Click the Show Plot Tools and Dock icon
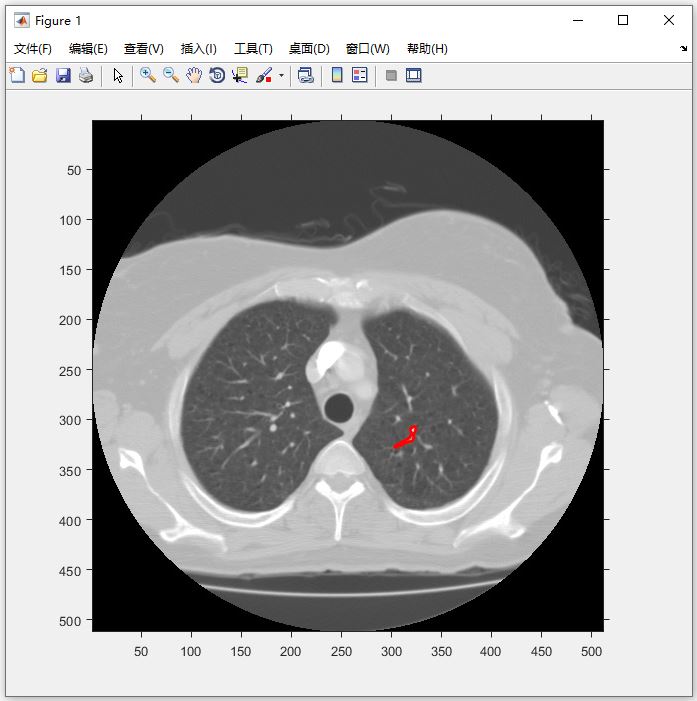Screen dimensions: 697x701 click(x=414, y=75)
